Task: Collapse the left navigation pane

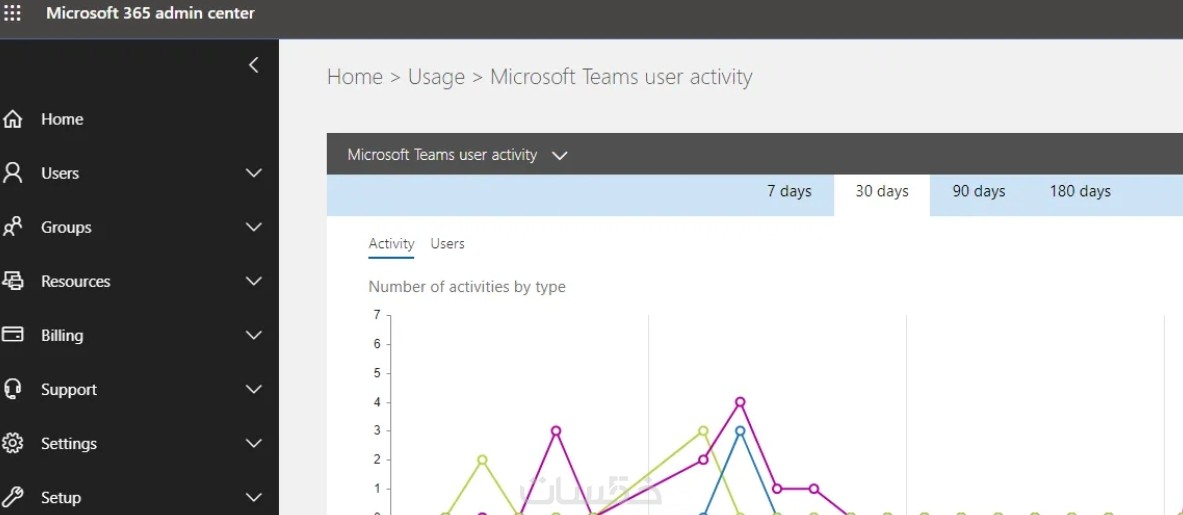Action: (x=253, y=65)
